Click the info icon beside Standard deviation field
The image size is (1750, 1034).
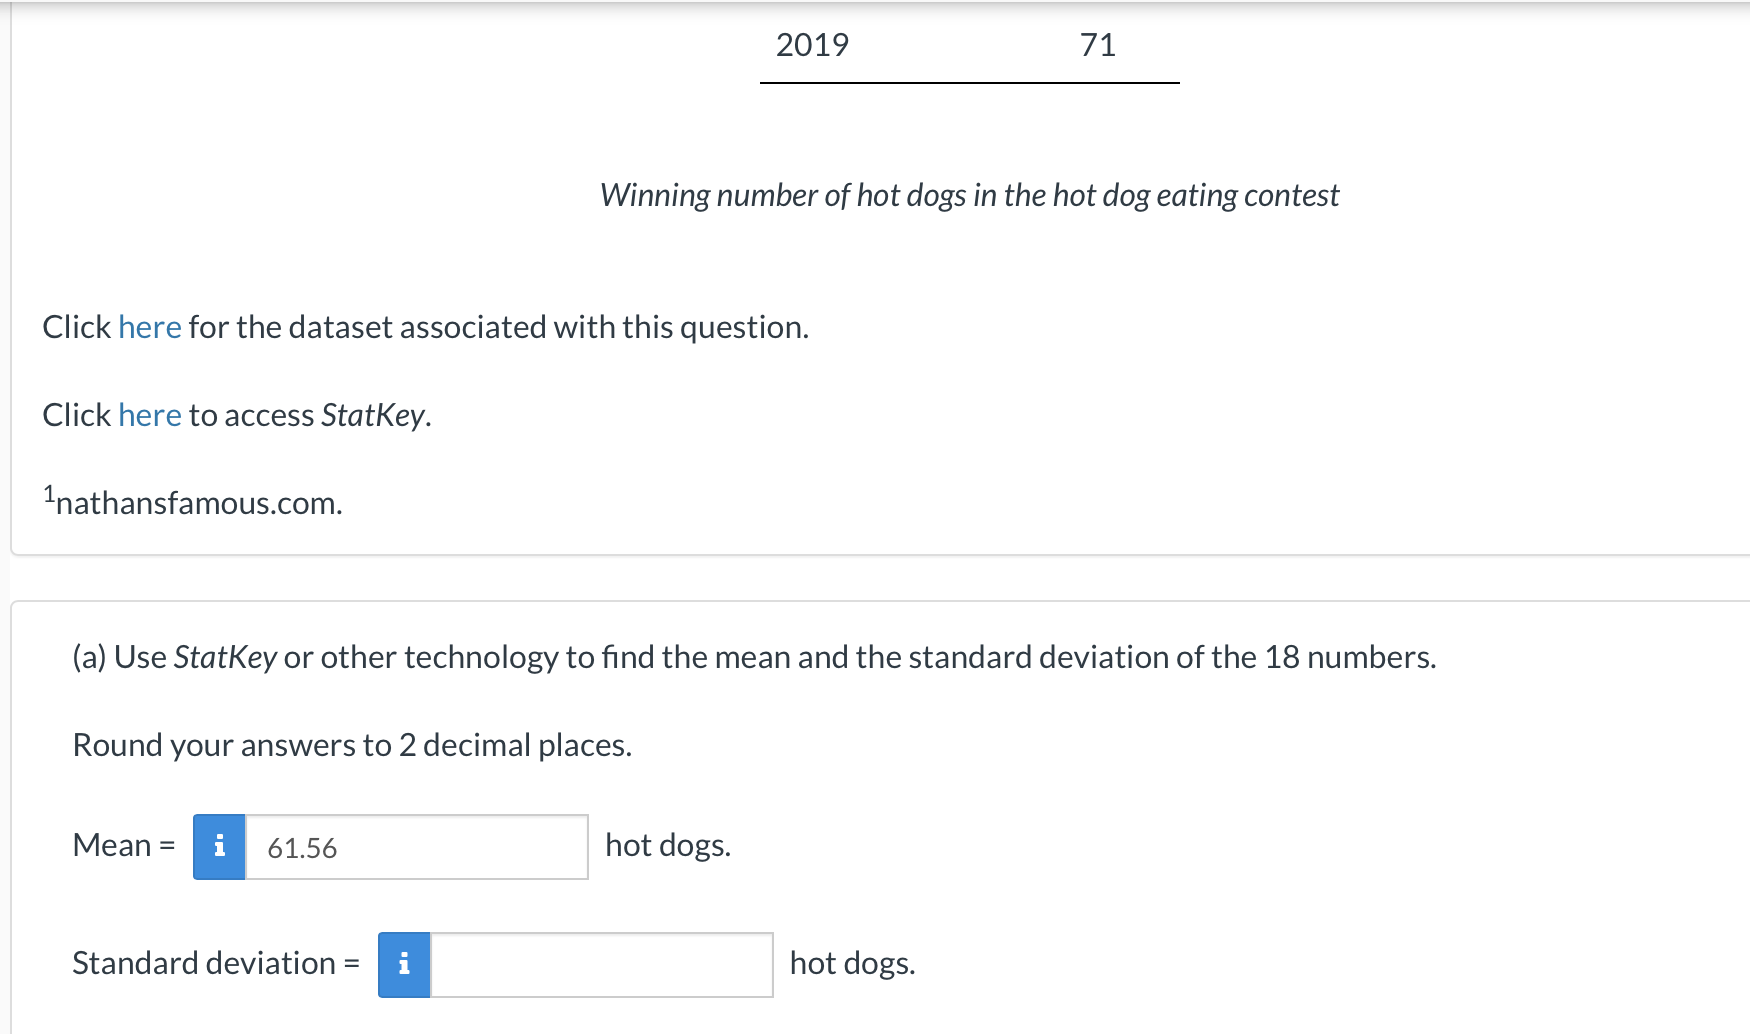click(404, 965)
